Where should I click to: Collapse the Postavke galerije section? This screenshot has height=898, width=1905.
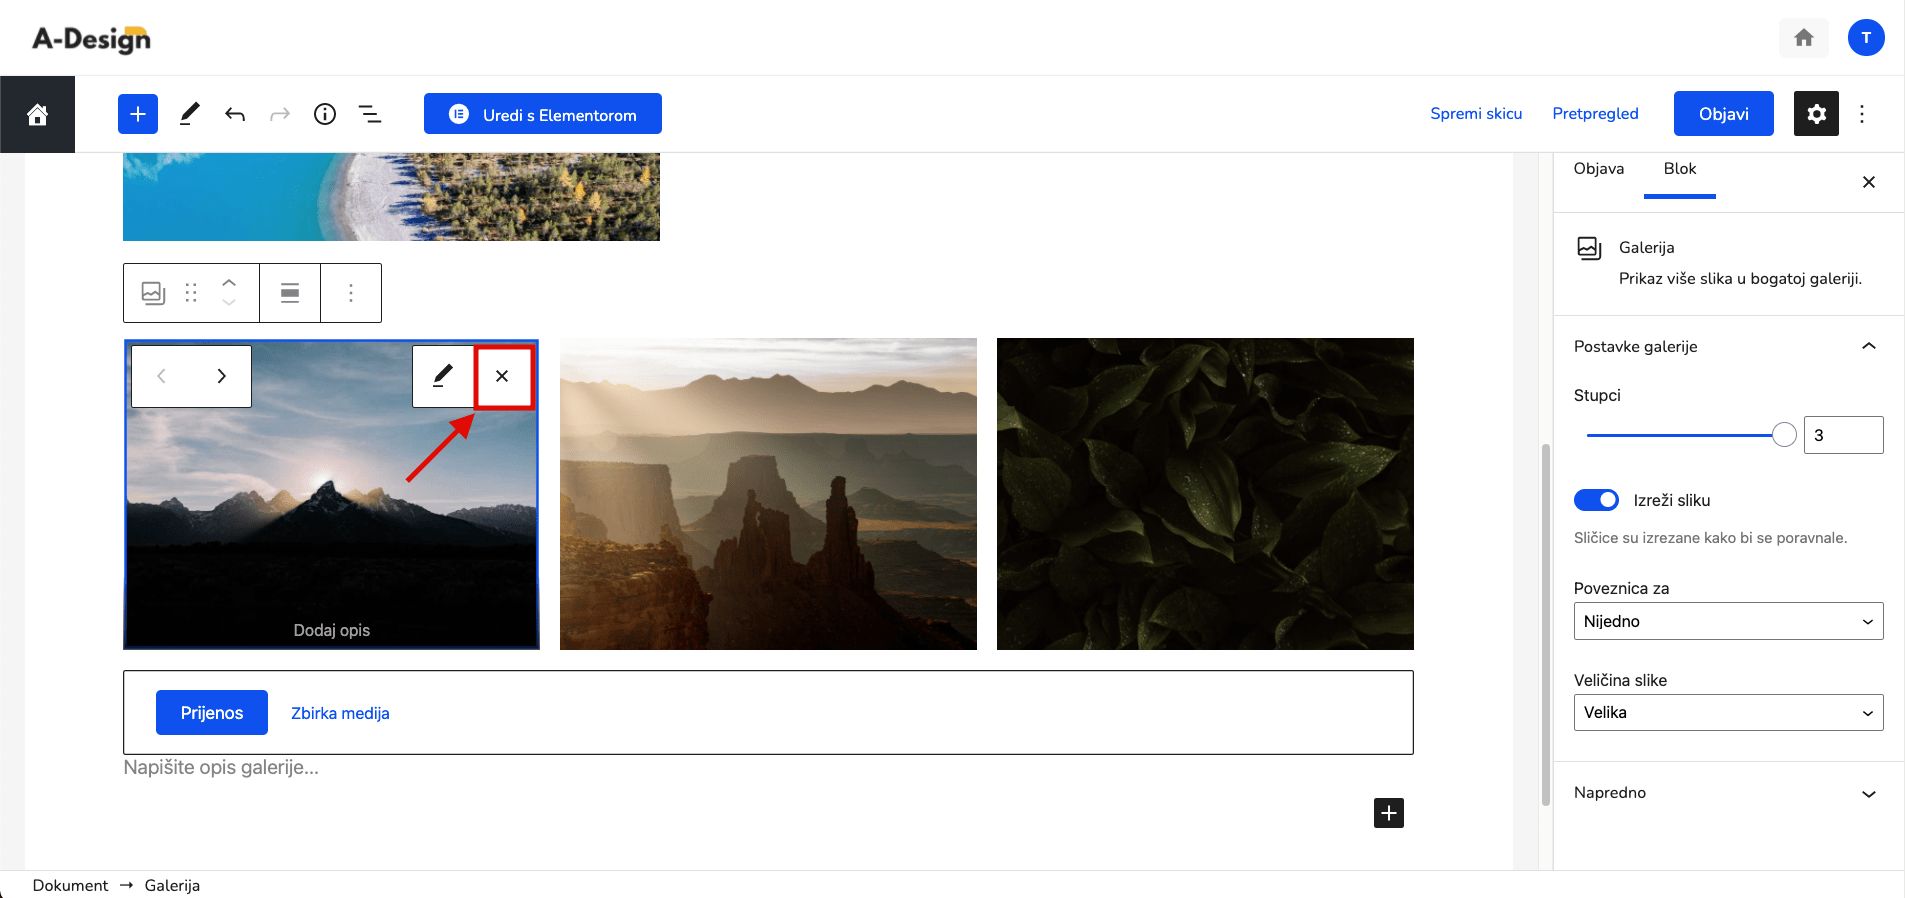pyautogui.click(x=1728, y=346)
